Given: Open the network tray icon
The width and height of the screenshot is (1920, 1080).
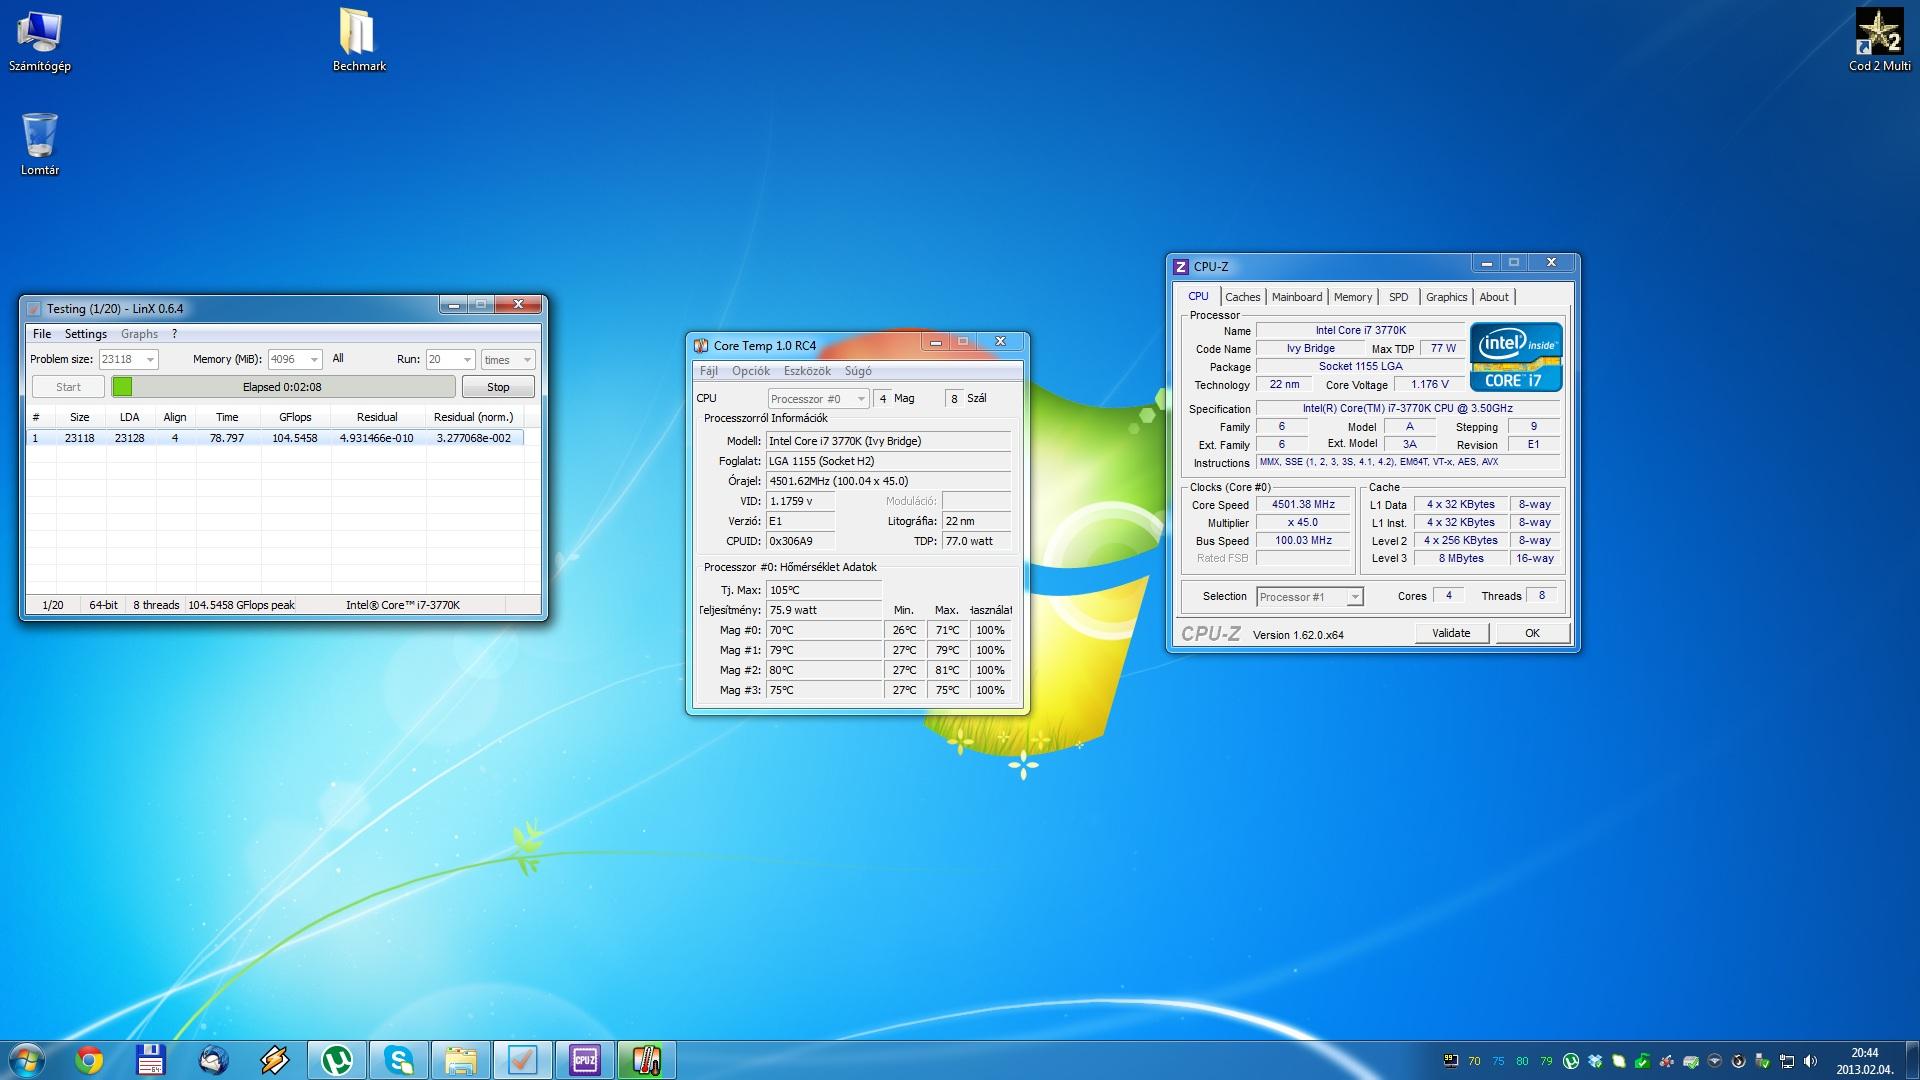Looking at the screenshot, I should (1786, 1061).
